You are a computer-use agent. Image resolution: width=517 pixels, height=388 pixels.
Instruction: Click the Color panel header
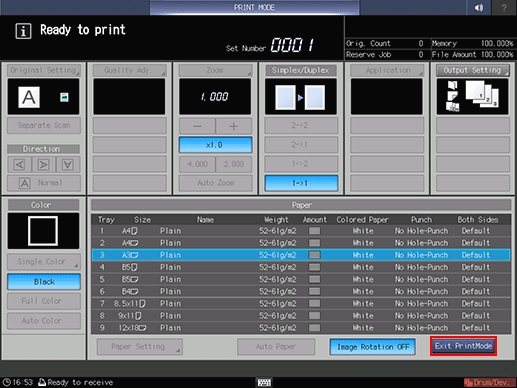pos(44,205)
